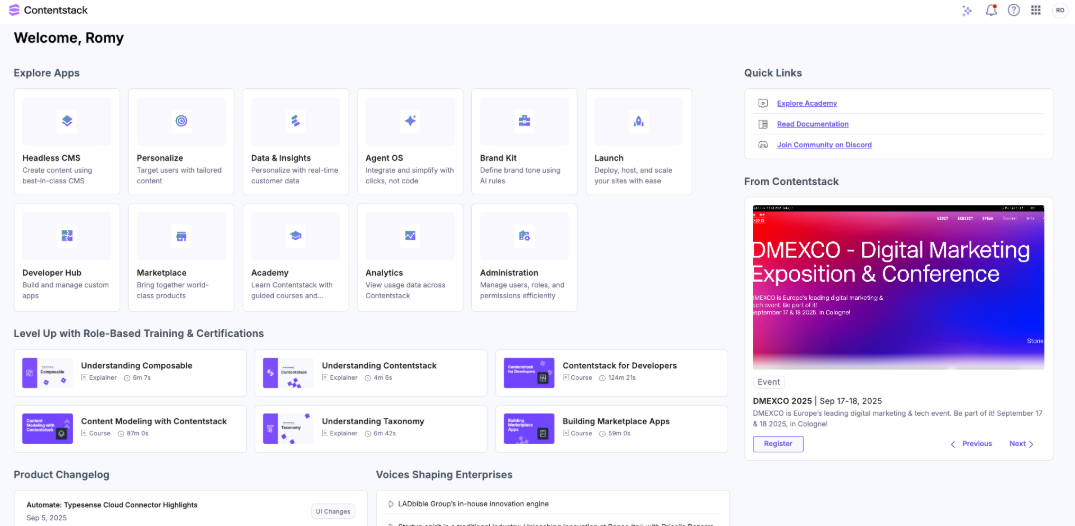1075x526 pixels.
Task: Click the Data & Insights icon
Action: (295, 121)
